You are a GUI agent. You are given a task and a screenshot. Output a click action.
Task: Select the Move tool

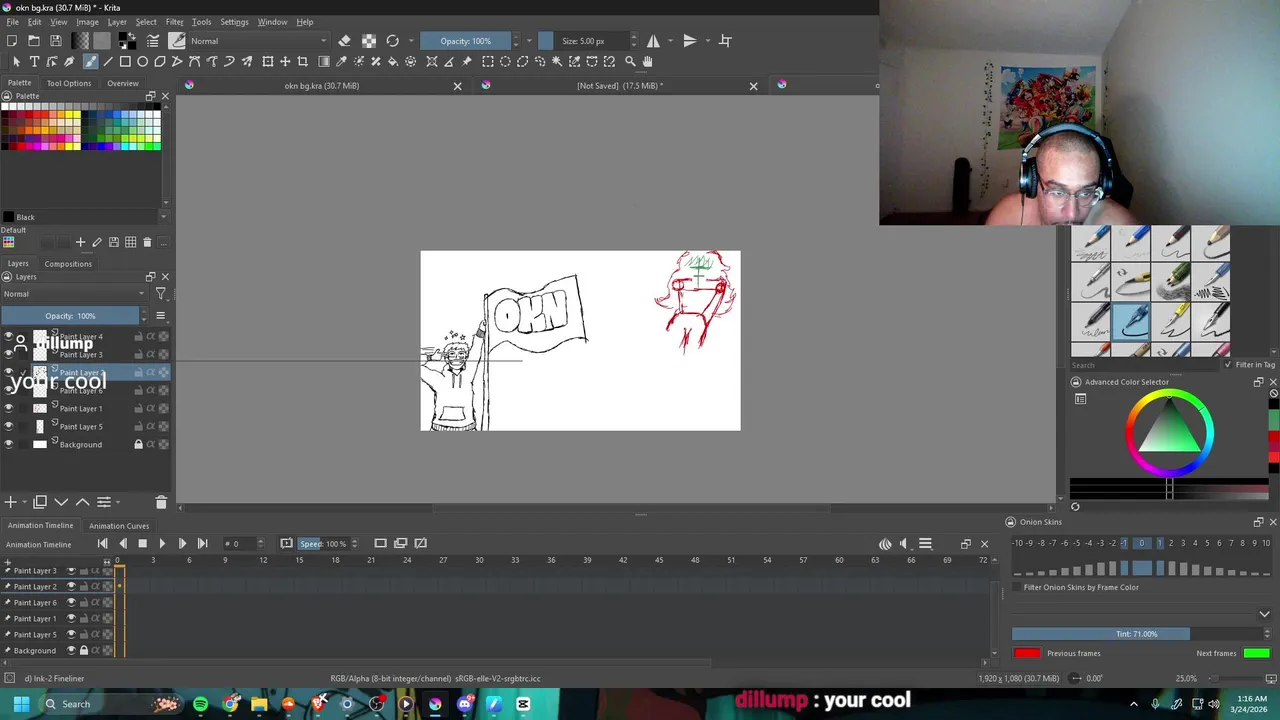285,62
